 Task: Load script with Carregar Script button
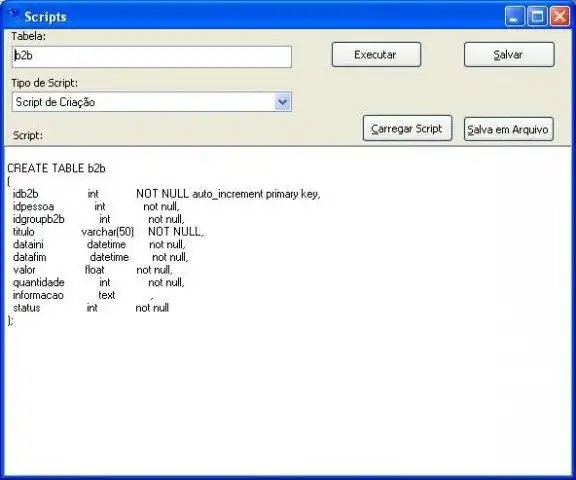click(407, 129)
